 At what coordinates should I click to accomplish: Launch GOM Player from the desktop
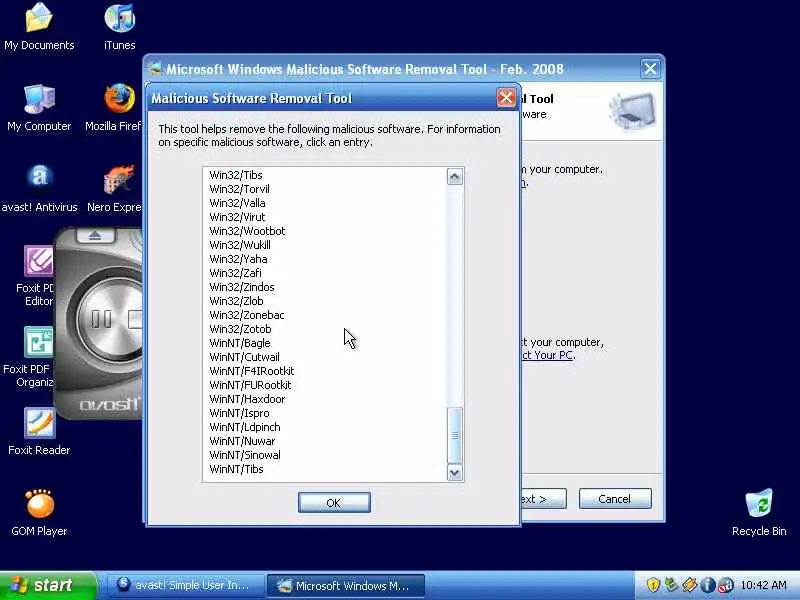click(39, 513)
